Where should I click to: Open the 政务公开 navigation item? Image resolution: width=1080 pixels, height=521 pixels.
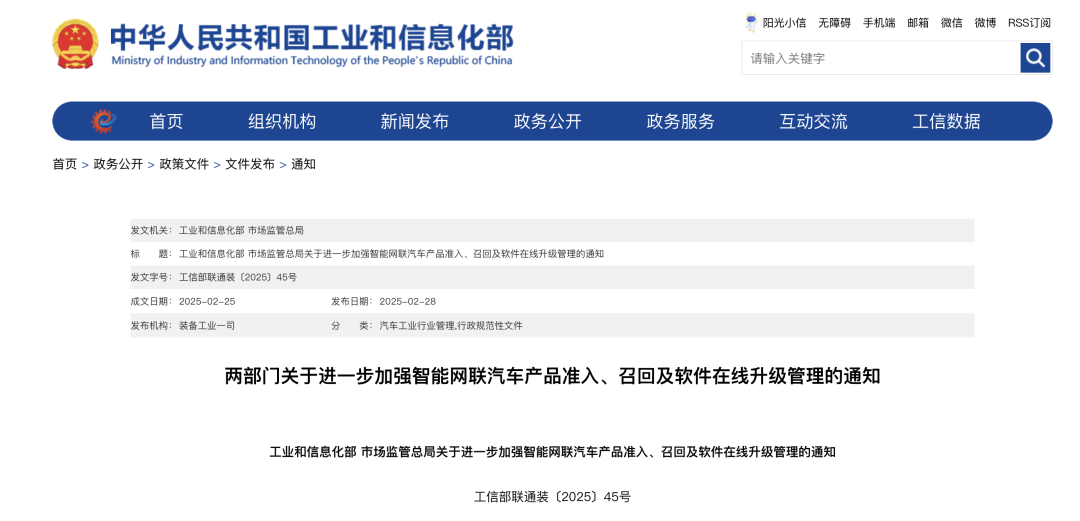coord(548,122)
